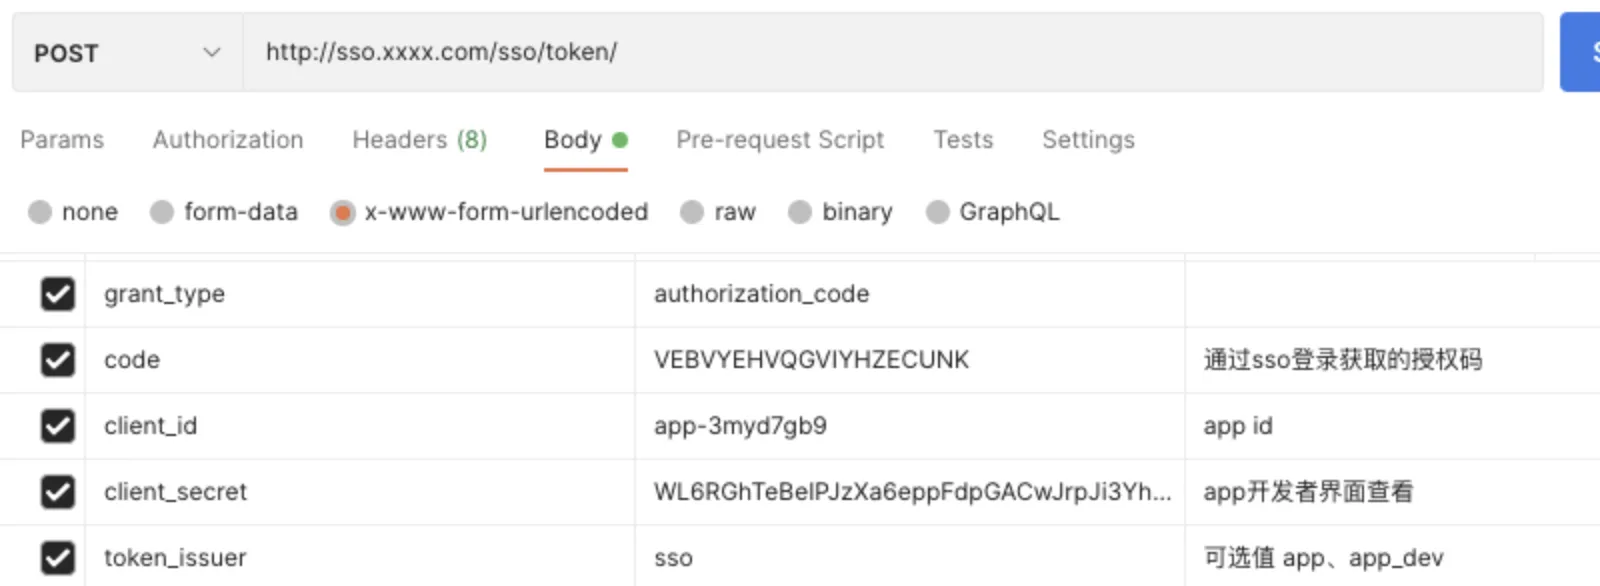
Task: Uncheck the client_secret parameter
Action: pos(57,491)
